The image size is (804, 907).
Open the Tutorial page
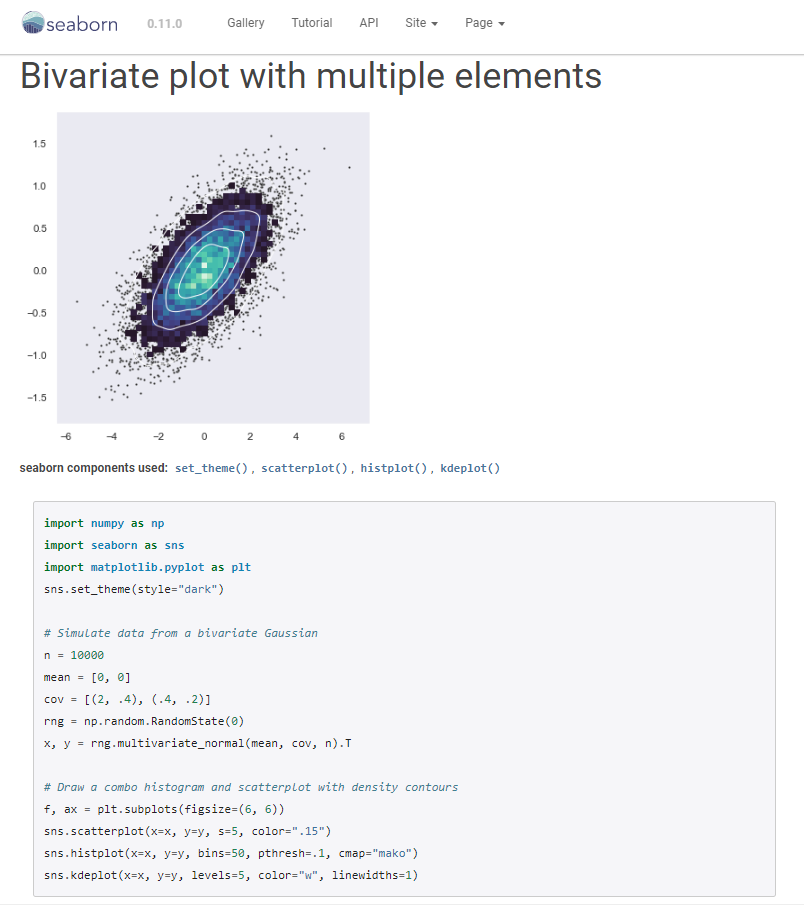[312, 23]
